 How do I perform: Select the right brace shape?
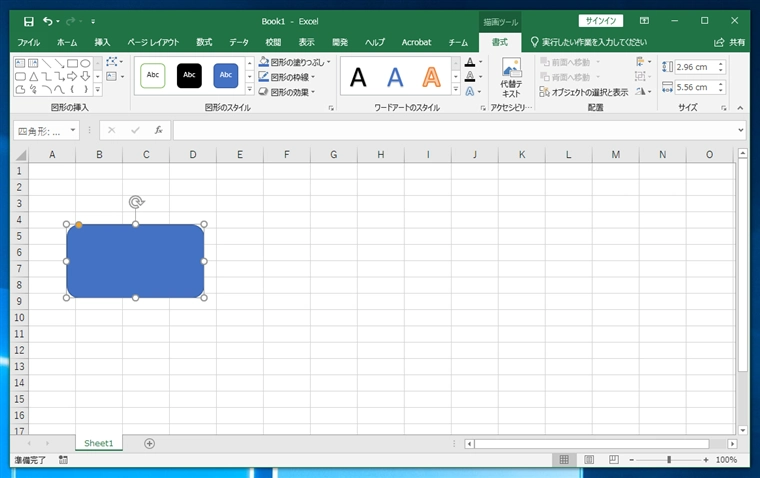coord(85,89)
